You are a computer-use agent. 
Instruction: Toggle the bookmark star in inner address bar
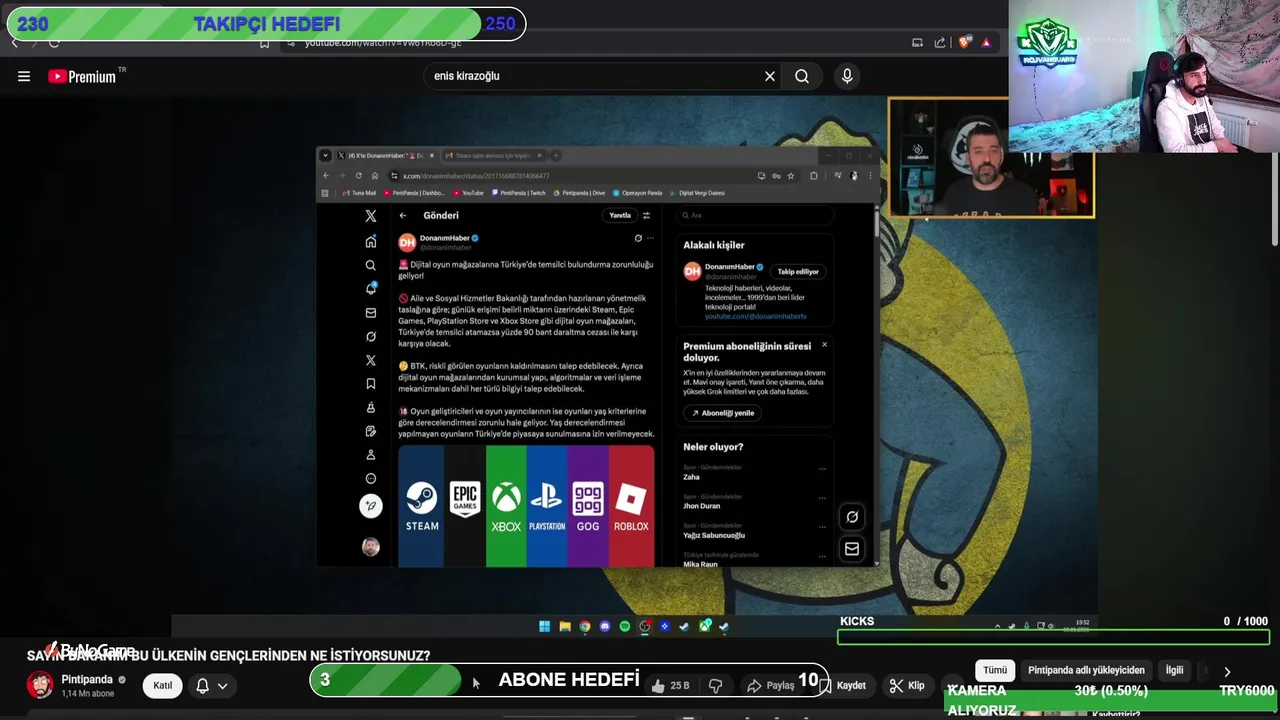click(x=791, y=176)
